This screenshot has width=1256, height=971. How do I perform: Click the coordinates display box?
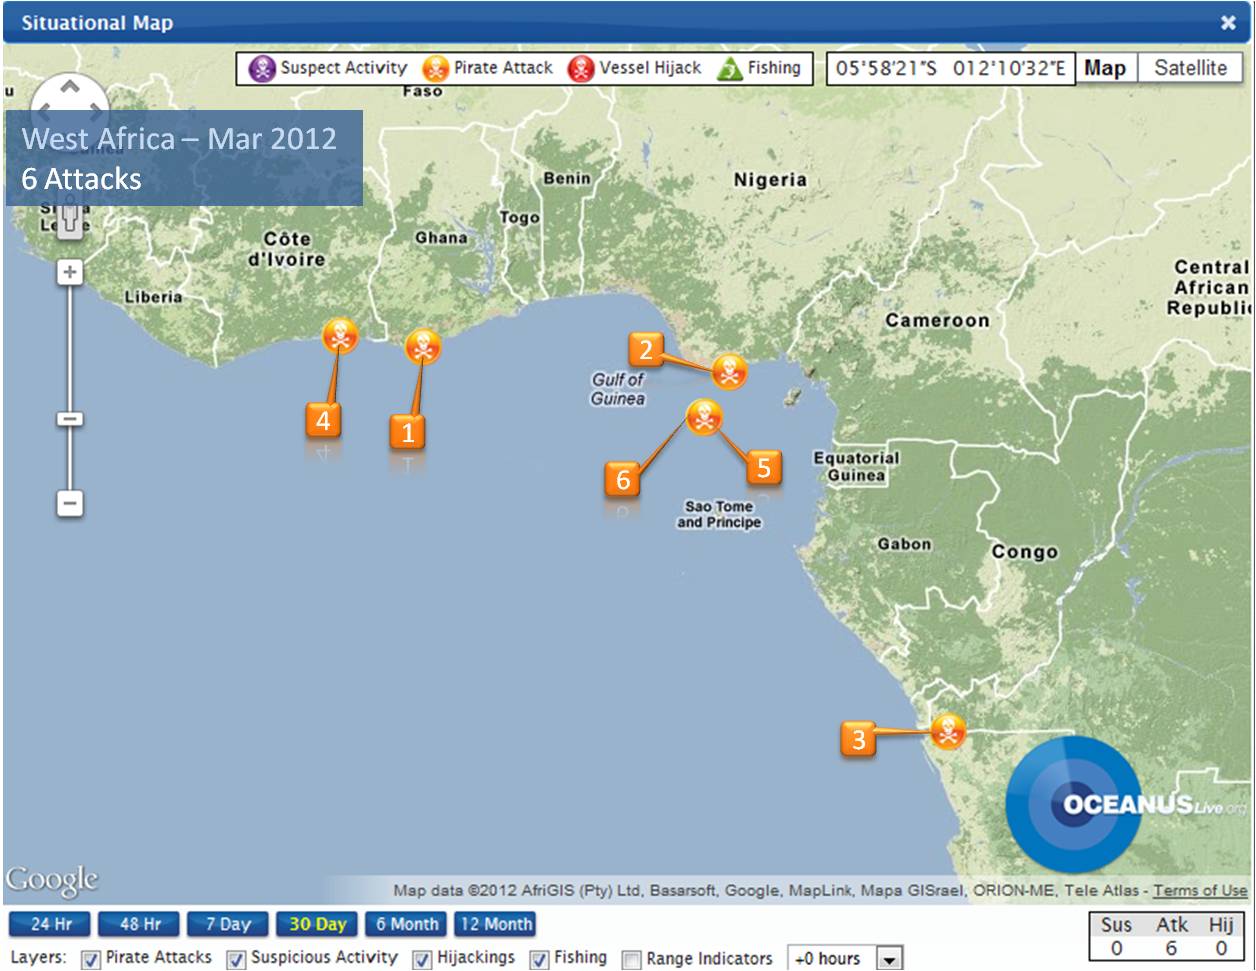click(950, 69)
